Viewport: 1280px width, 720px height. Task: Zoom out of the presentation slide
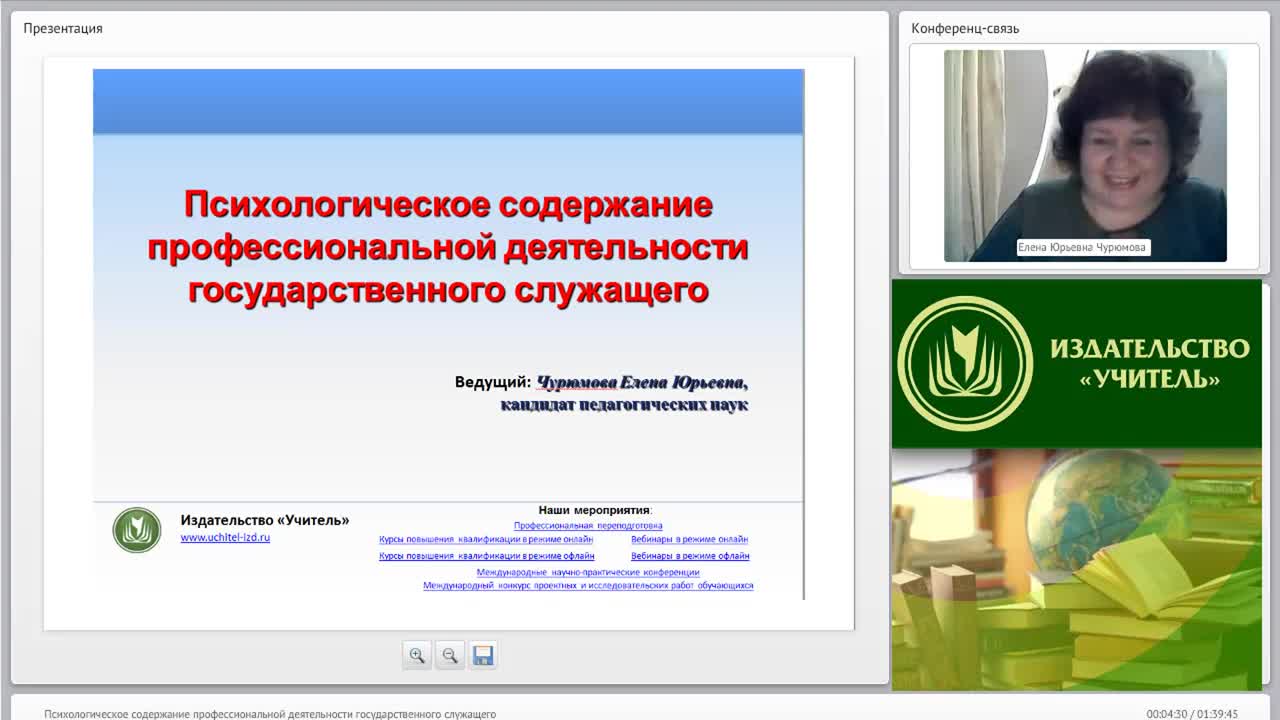coord(450,655)
